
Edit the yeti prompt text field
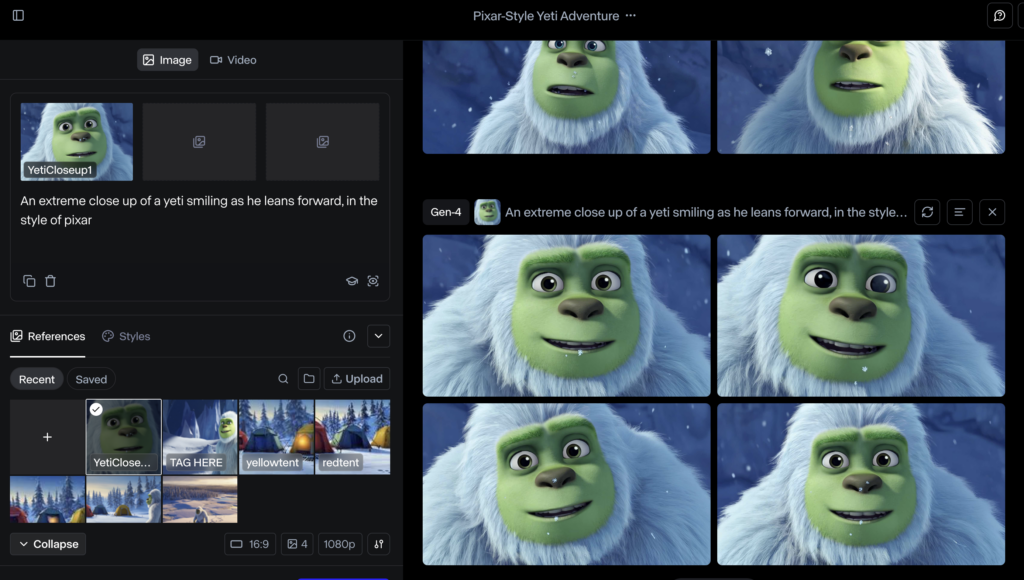199,210
